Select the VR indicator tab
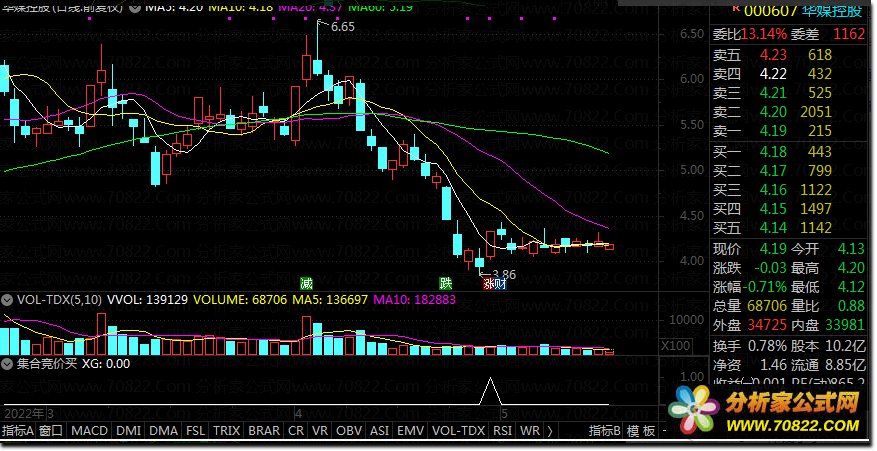 [x=320, y=431]
